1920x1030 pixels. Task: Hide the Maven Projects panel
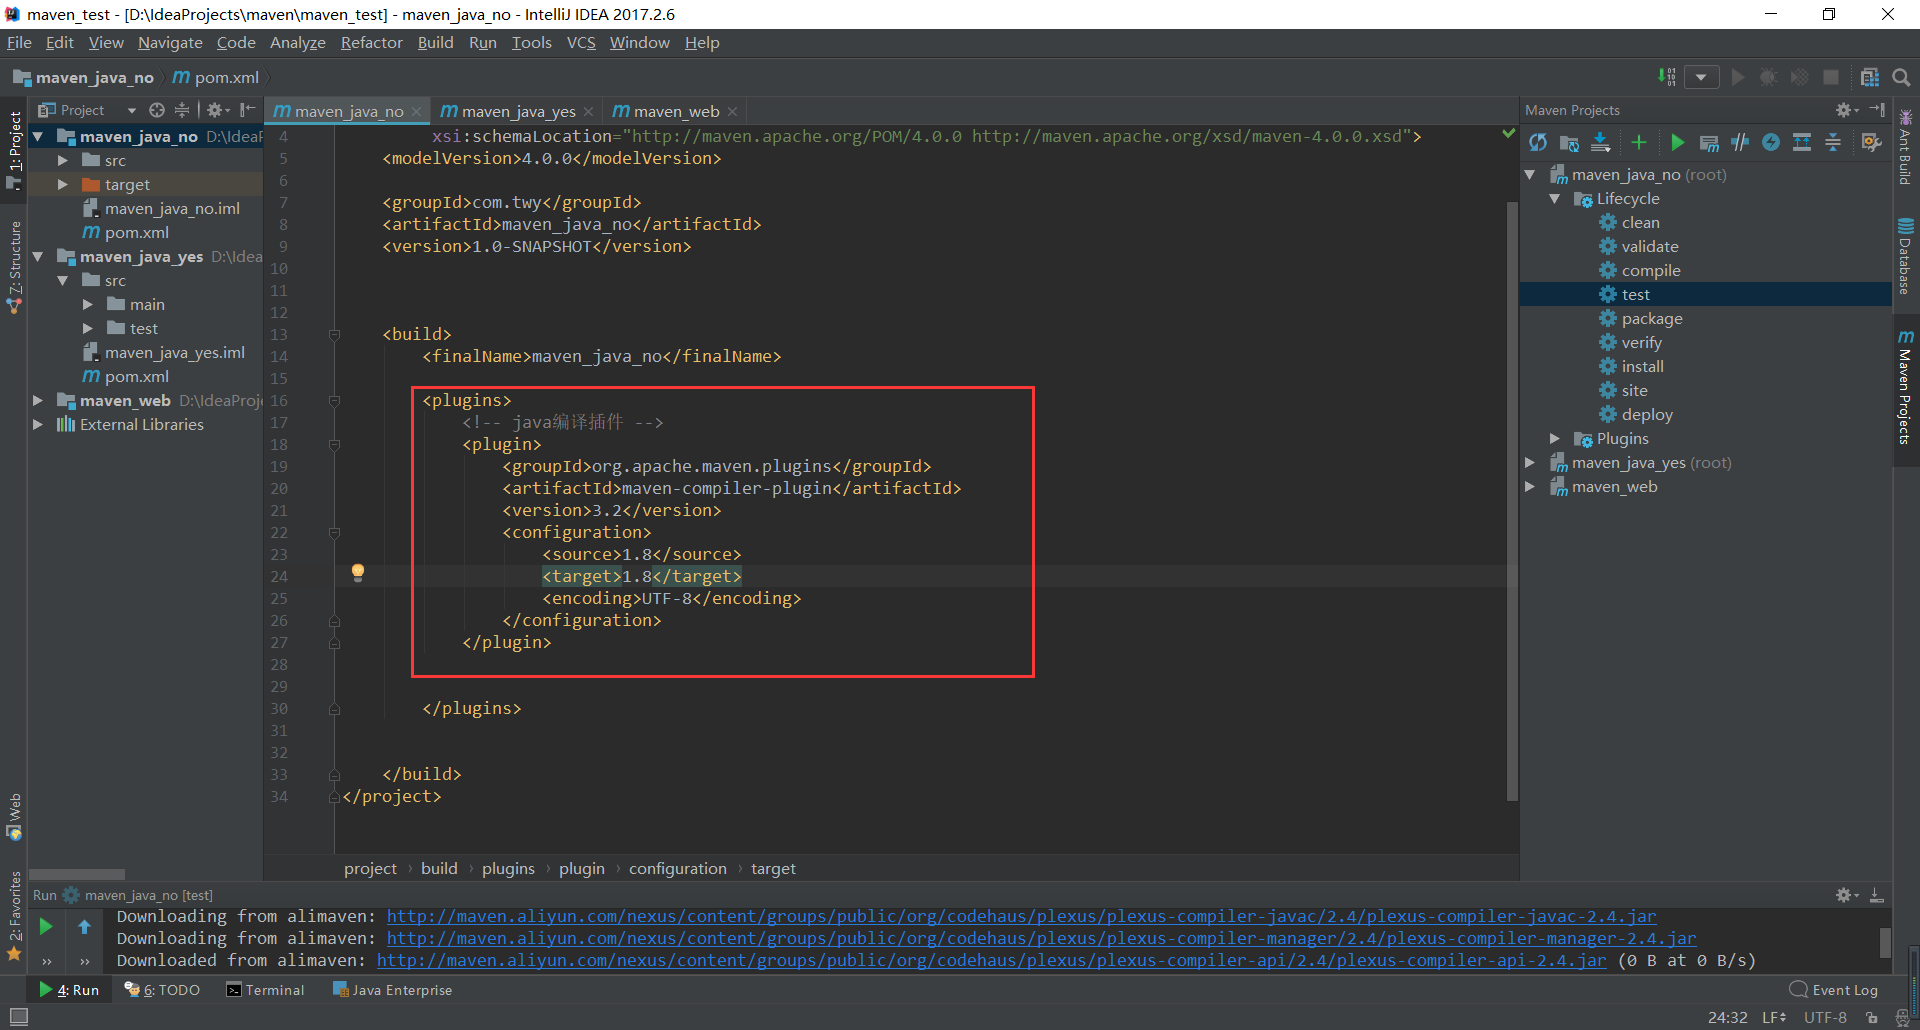[x=1877, y=110]
